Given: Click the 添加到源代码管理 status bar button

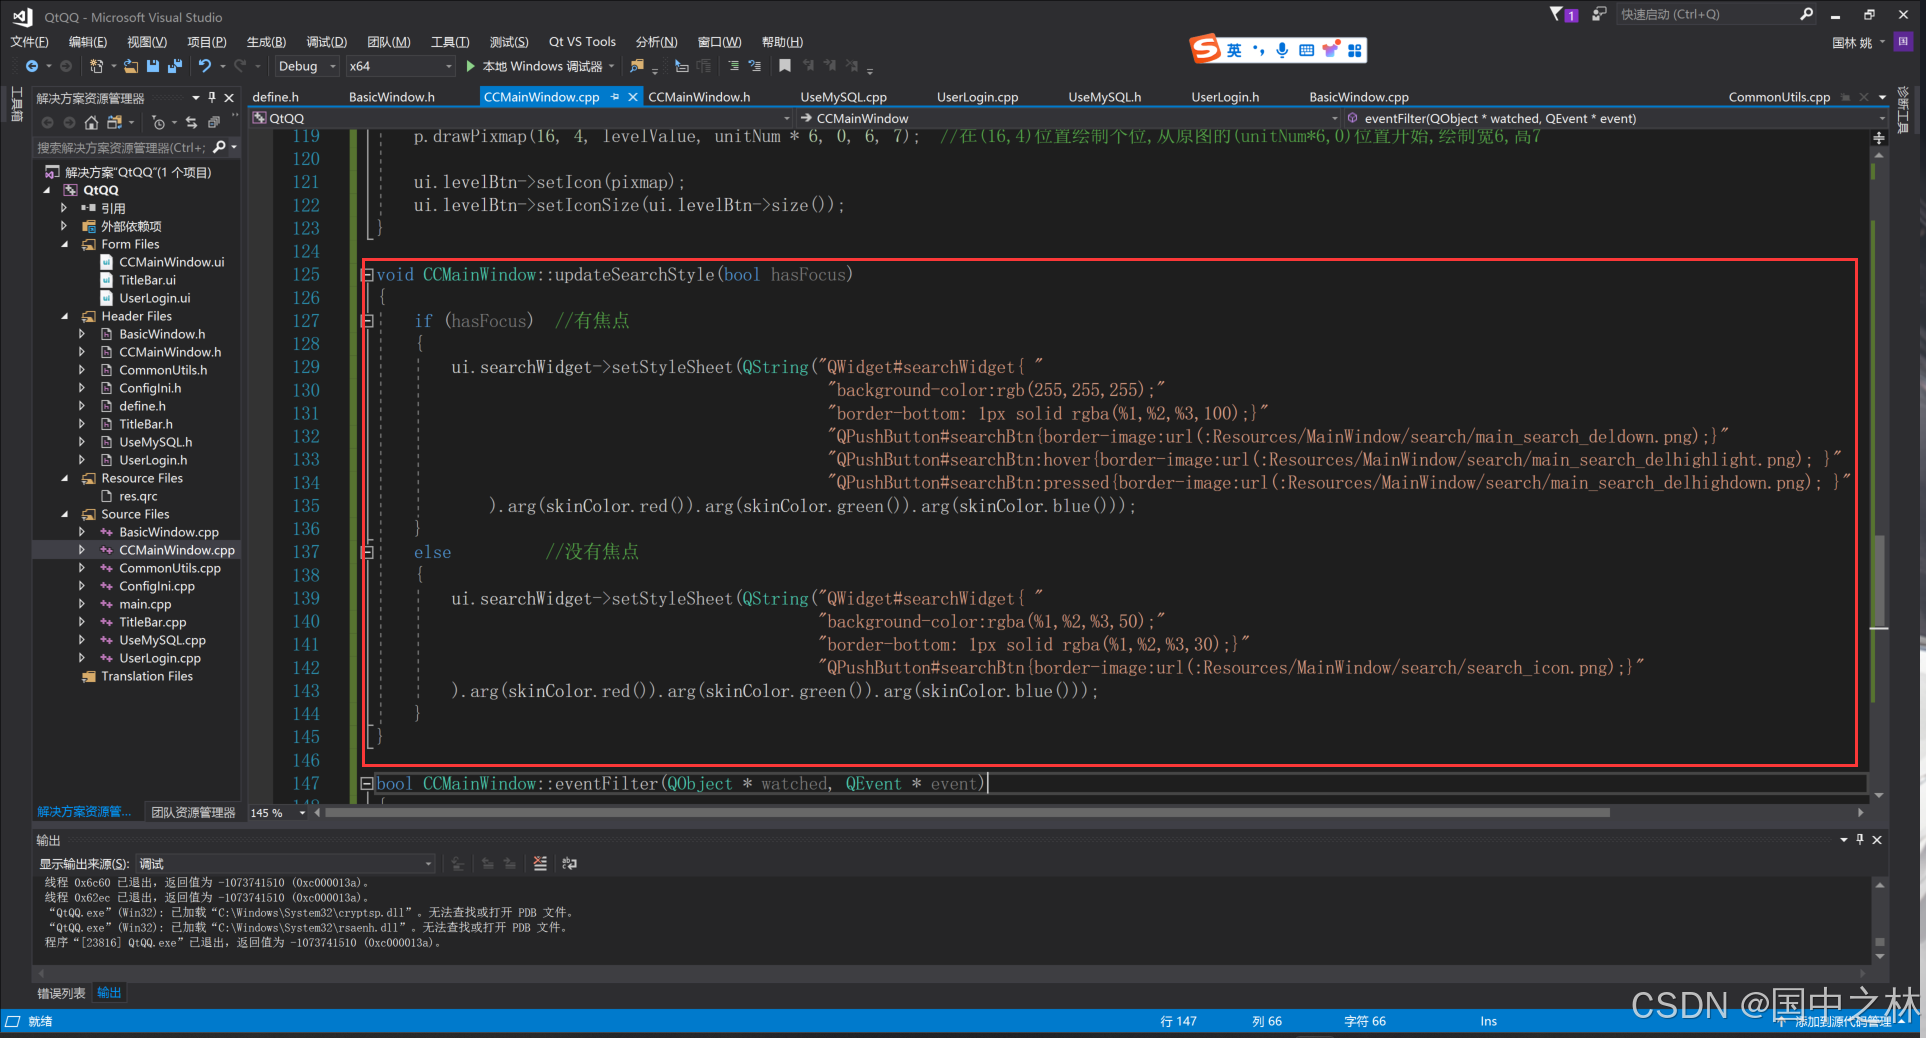Looking at the screenshot, I should pos(1842,1022).
